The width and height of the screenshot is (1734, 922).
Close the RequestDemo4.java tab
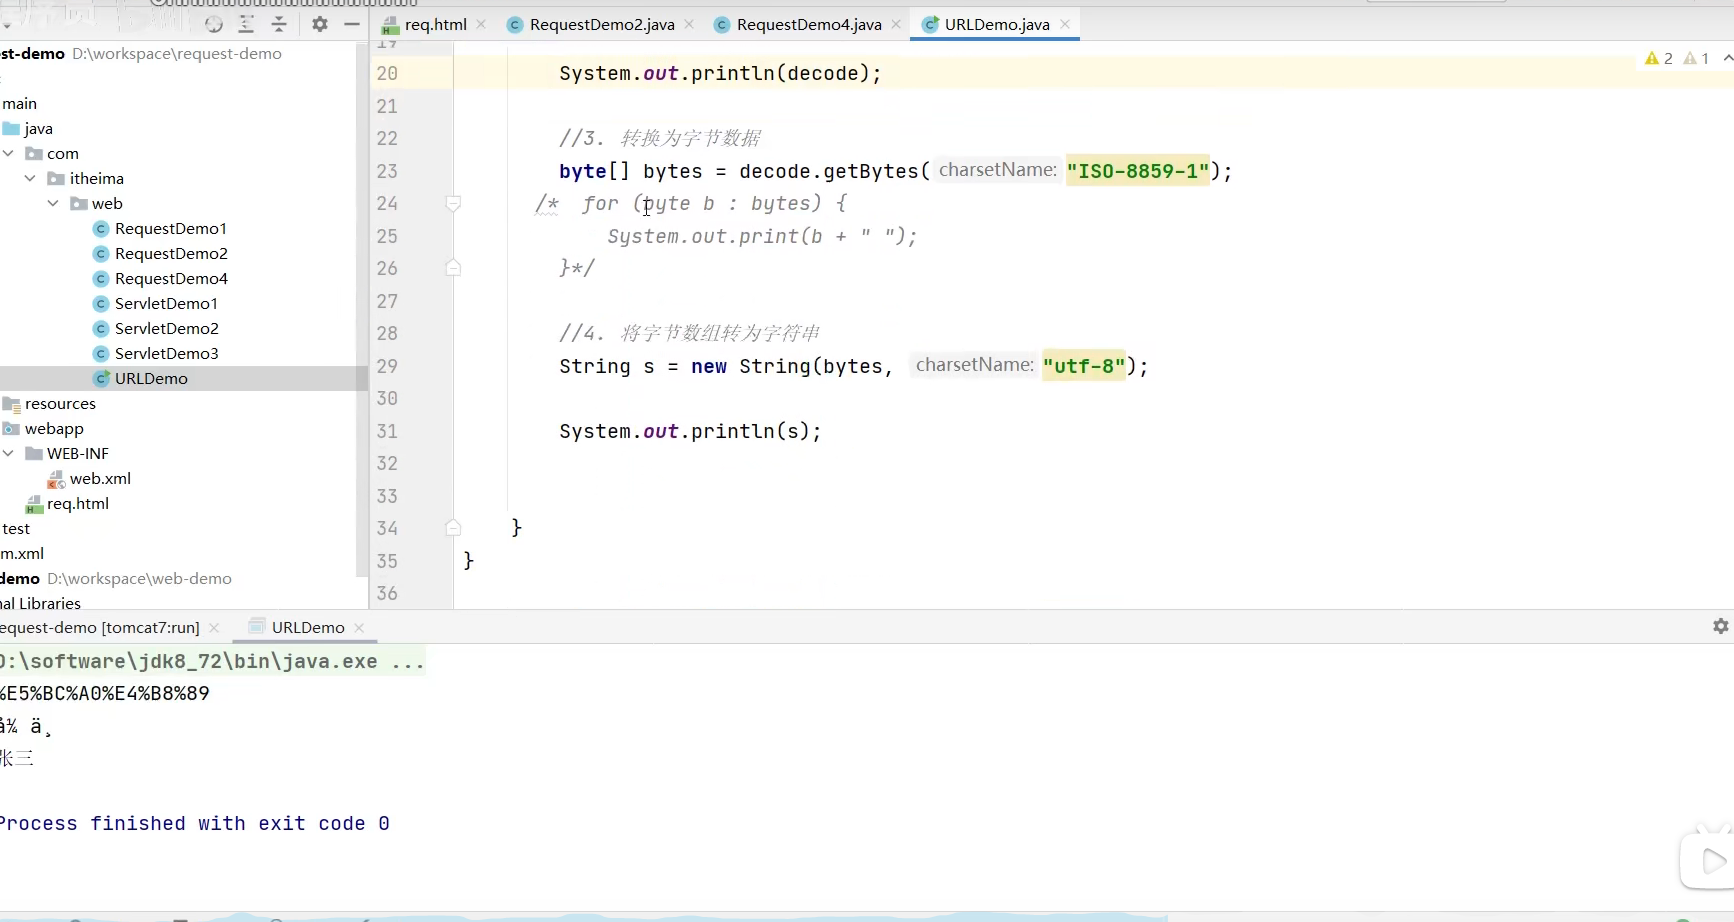tap(896, 24)
